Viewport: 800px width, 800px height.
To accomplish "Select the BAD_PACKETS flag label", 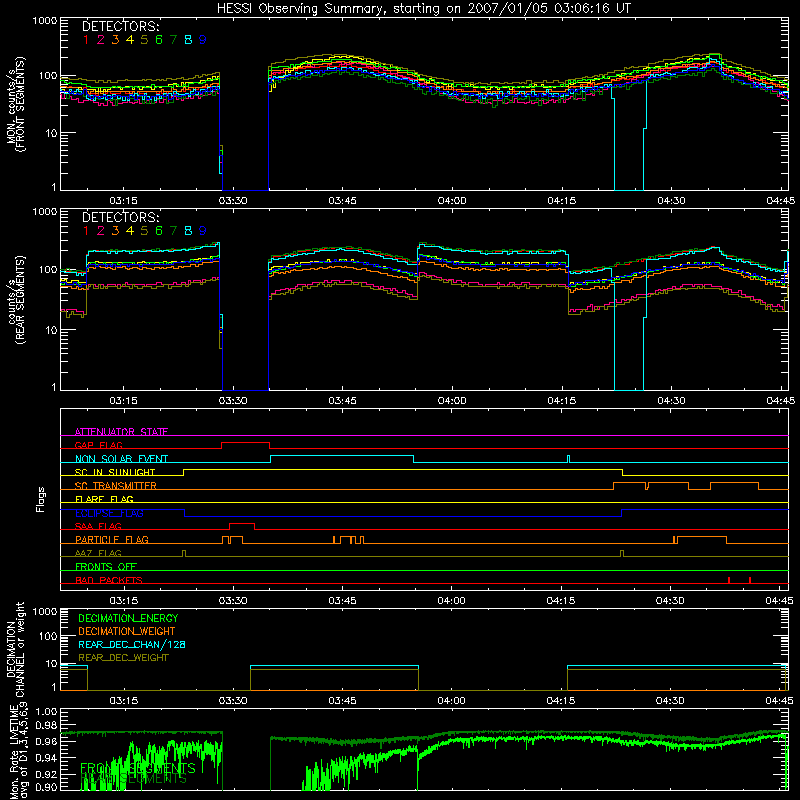I will pyautogui.click(x=109, y=580).
